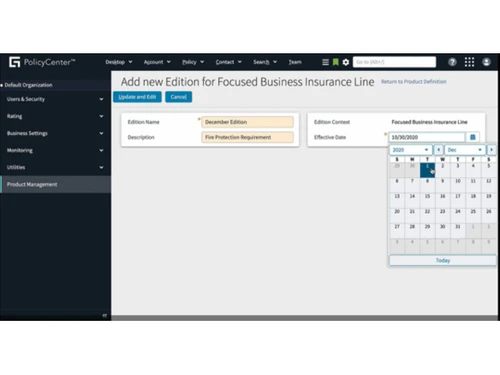Image resolution: width=500 pixels, height=375 pixels.
Task: Open the Policy menu
Action: coord(193,62)
